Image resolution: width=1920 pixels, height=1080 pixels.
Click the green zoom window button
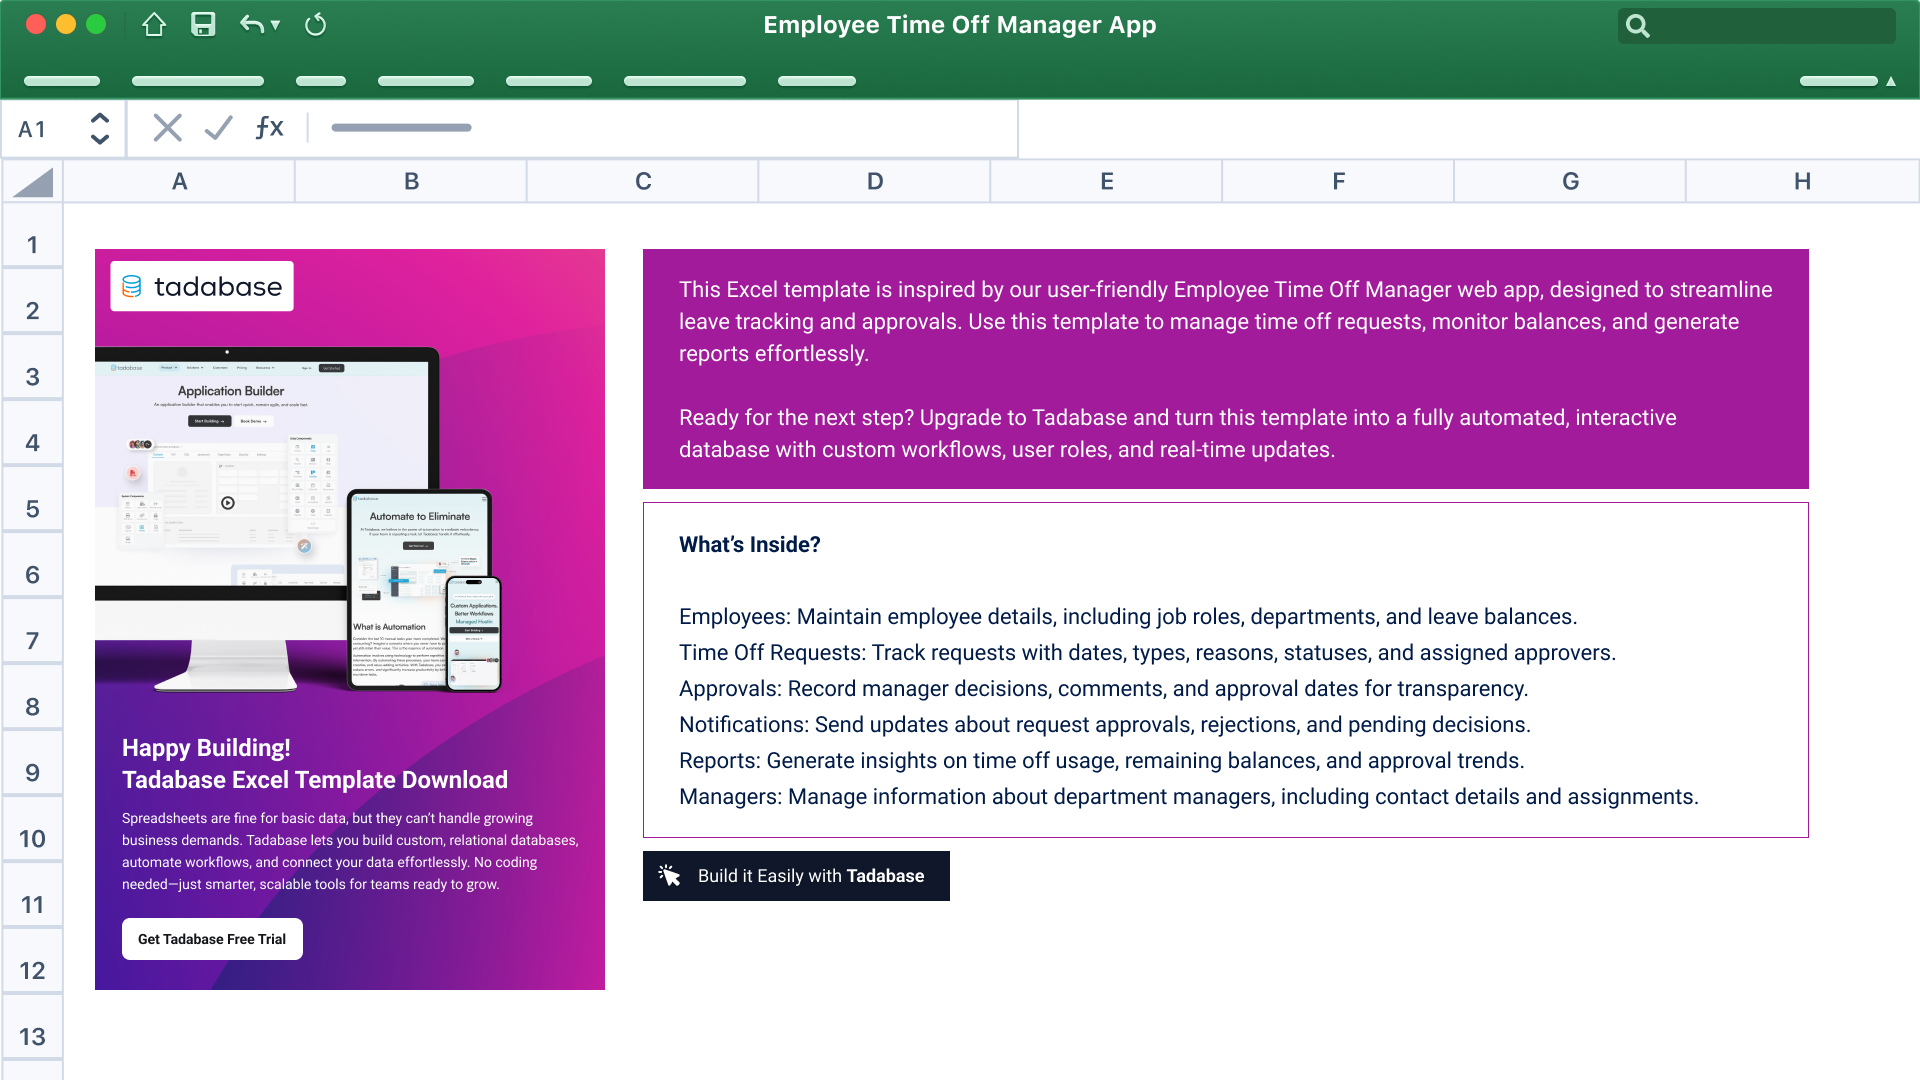pos(96,25)
